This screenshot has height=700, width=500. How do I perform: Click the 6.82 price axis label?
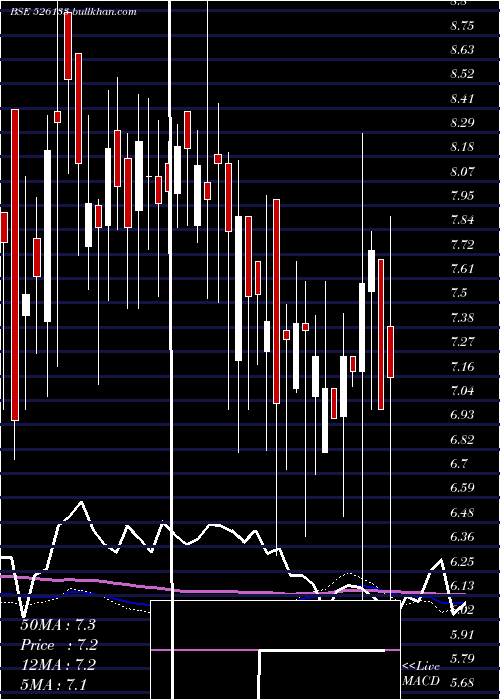coord(462,439)
